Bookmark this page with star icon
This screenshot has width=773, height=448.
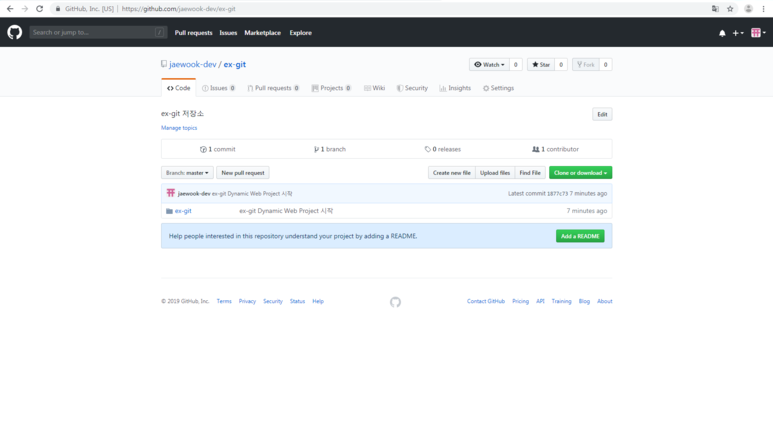point(730,9)
